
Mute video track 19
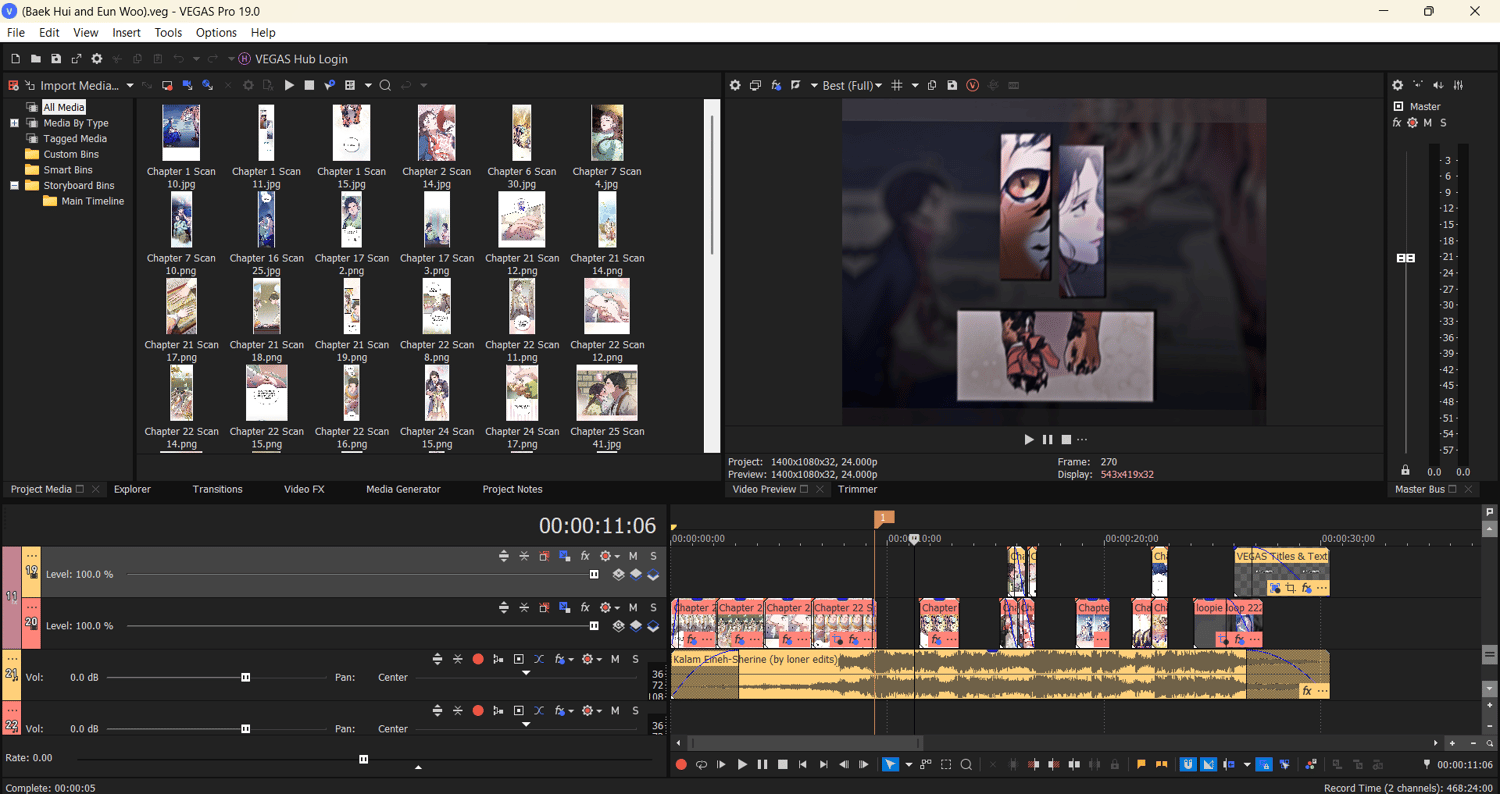point(633,556)
